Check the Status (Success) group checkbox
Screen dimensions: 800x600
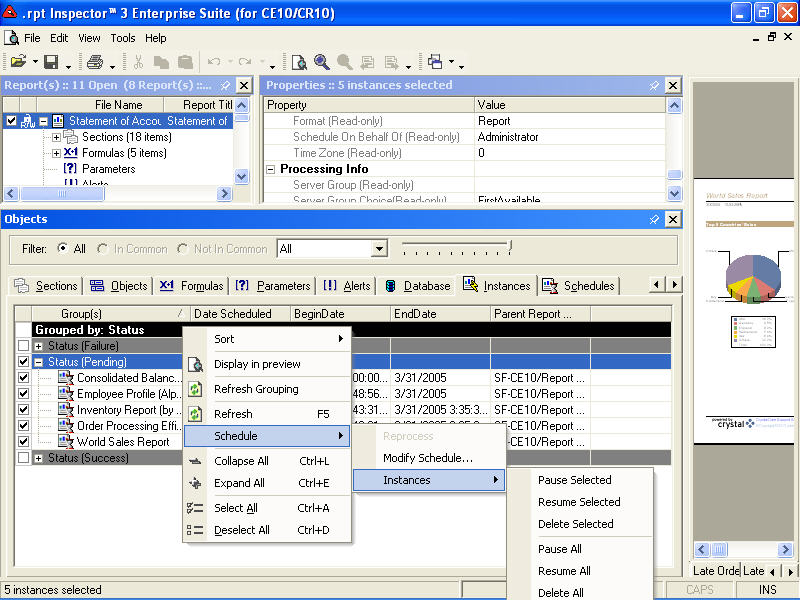pyautogui.click(x=23, y=458)
